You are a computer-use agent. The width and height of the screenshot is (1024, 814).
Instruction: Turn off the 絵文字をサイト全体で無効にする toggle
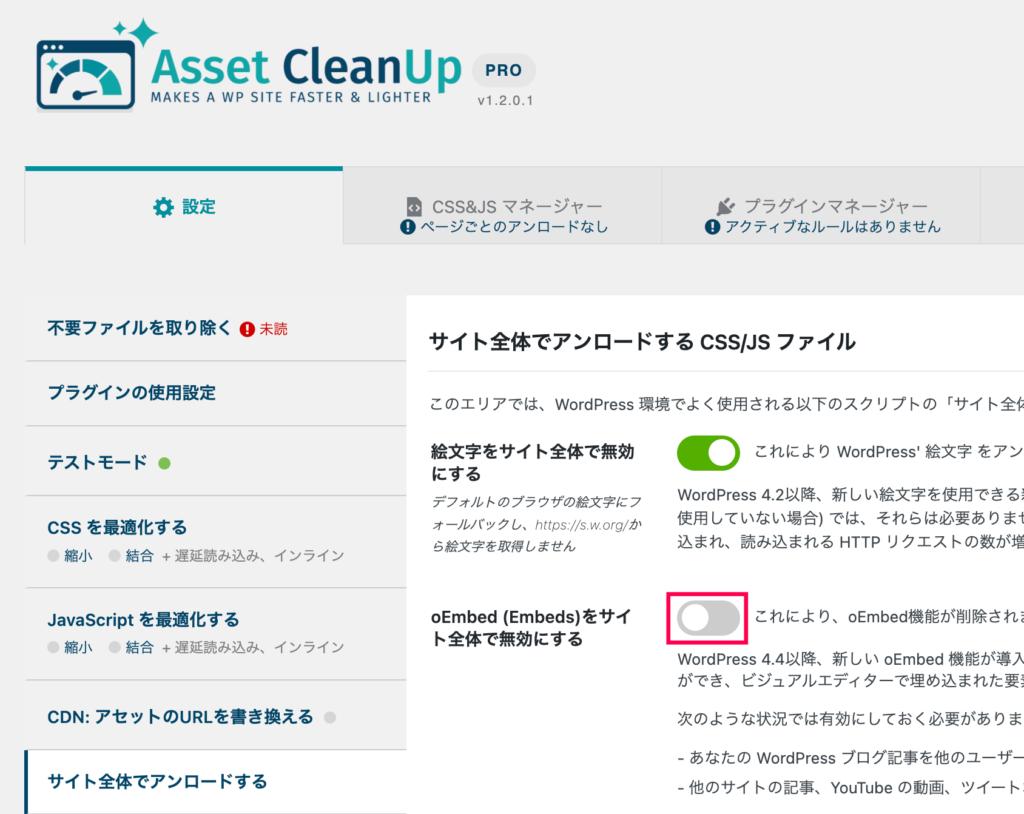[x=708, y=453]
